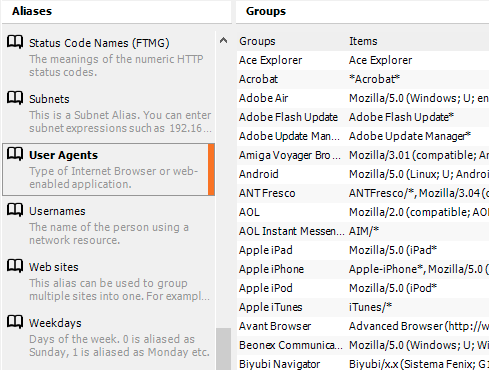This screenshot has width=489, height=370.
Task: Select the Amiga Voyager Bro... group
Action: coord(290,155)
